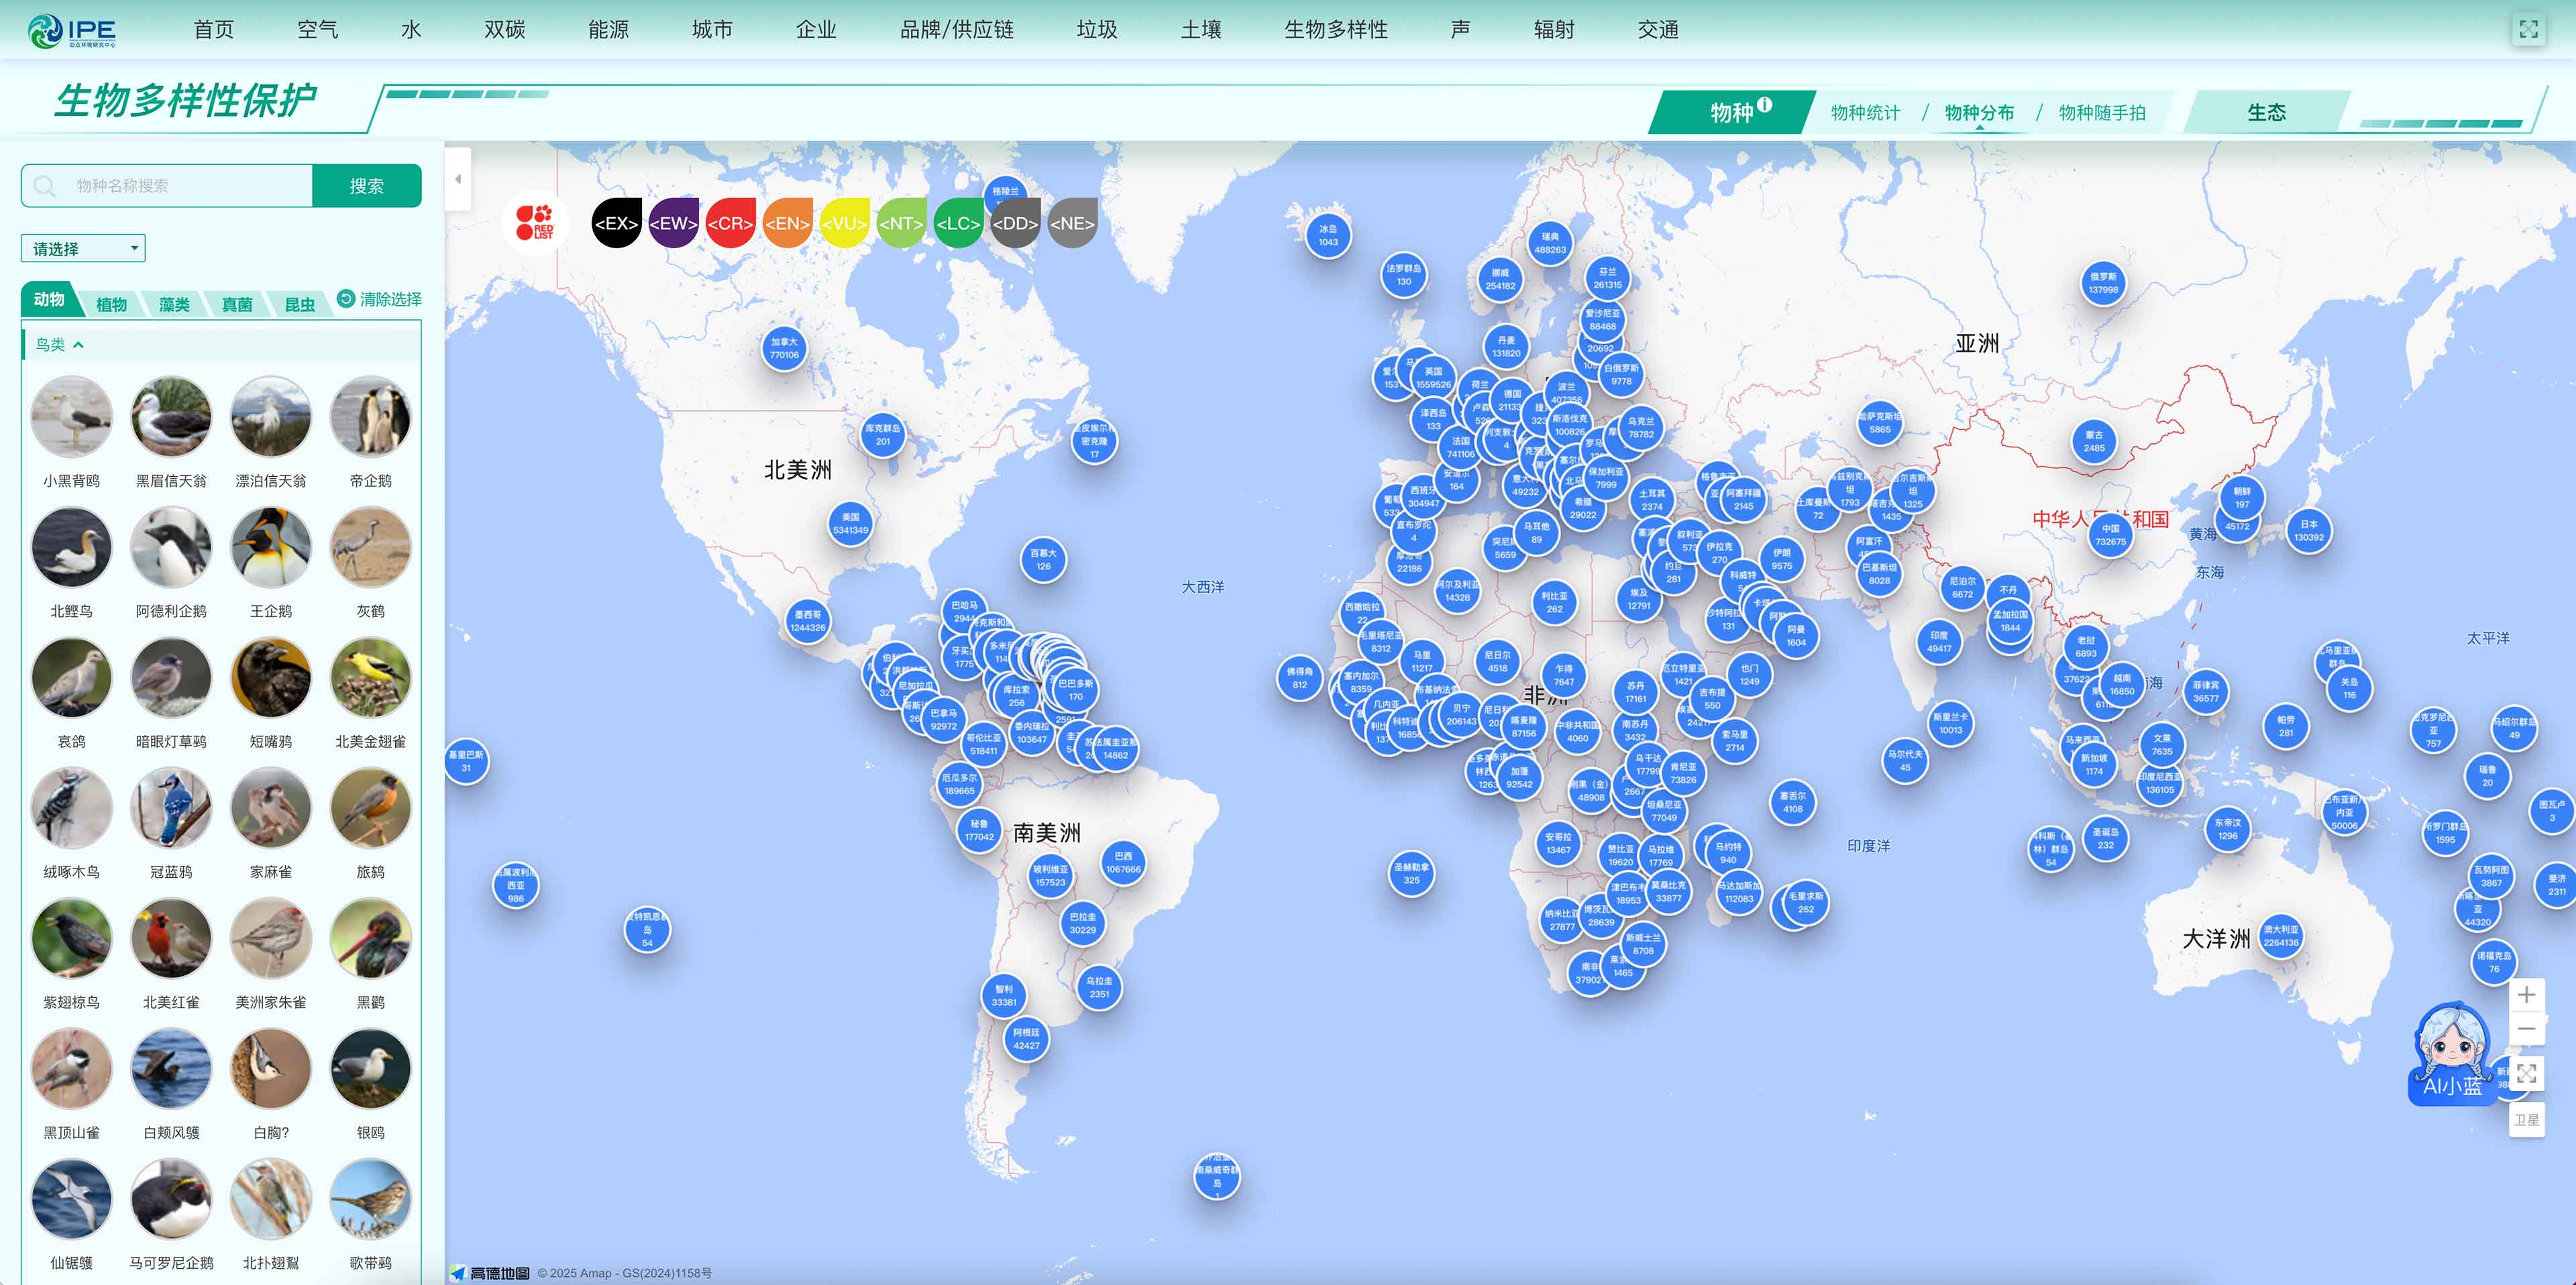Select the yellow VU status swatch

pyautogui.click(x=844, y=223)
